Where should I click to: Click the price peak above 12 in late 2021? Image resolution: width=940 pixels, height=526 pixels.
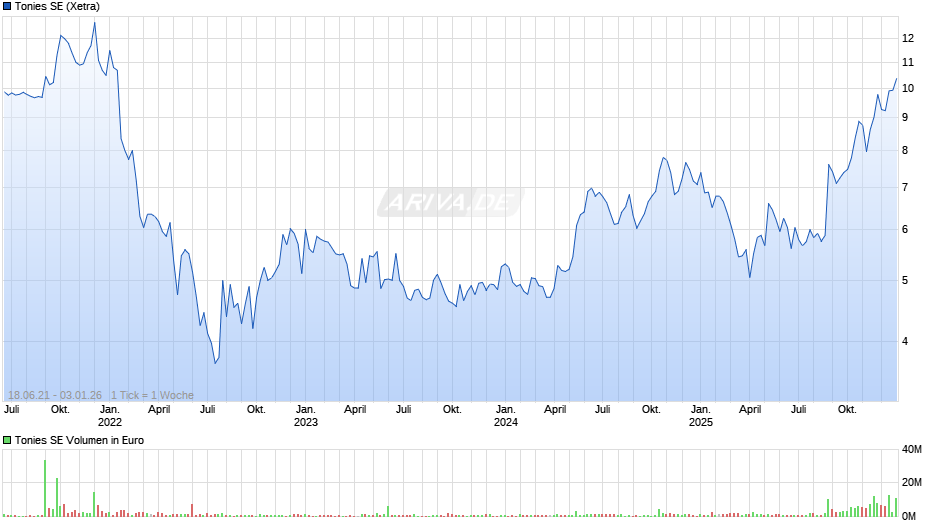[x=95, y=23]
